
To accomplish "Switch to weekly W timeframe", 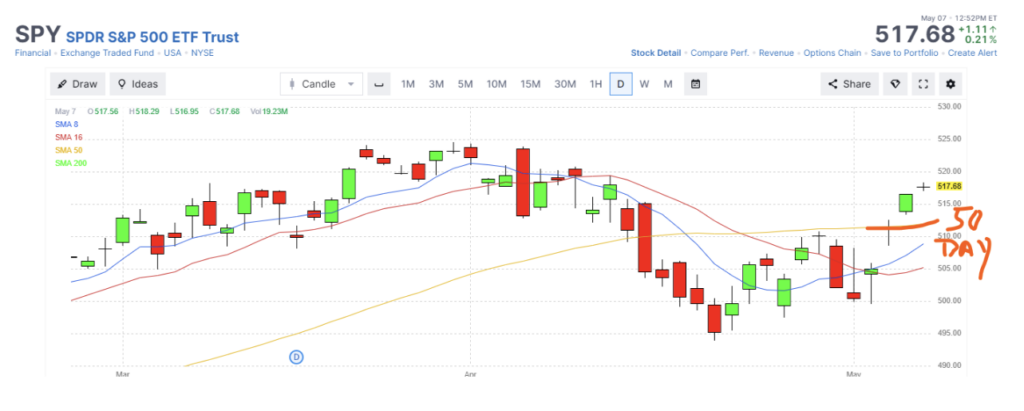I will (645, 84).
